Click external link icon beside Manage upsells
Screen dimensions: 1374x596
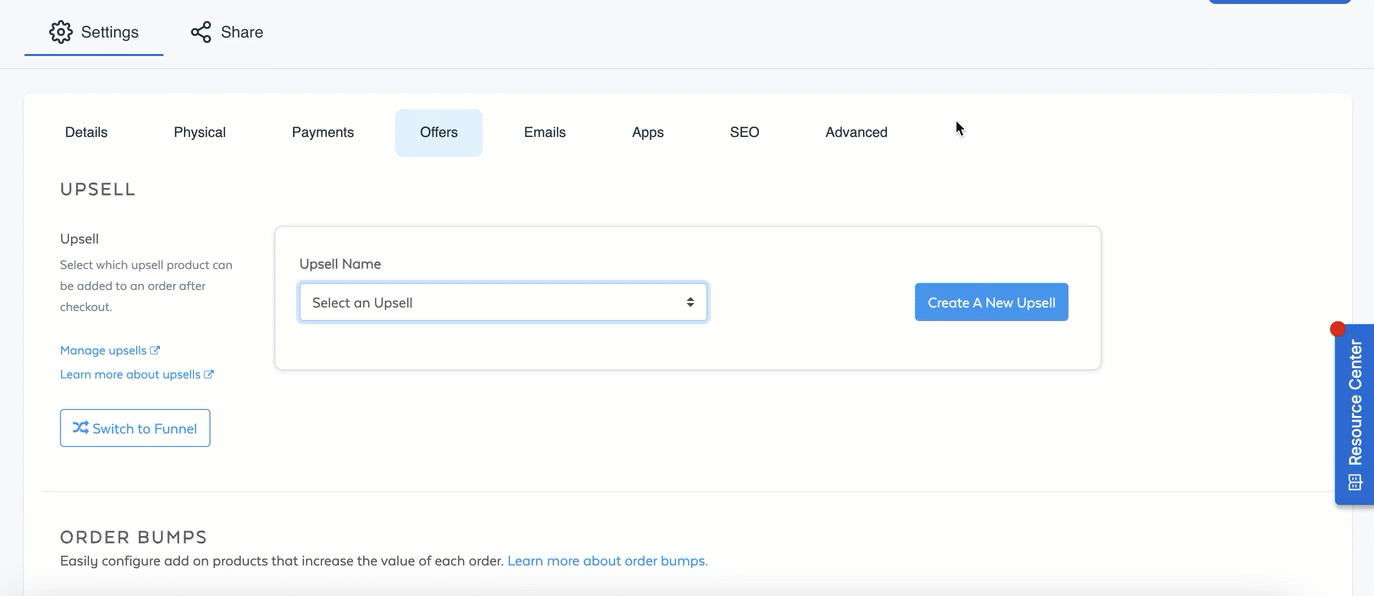155,350
